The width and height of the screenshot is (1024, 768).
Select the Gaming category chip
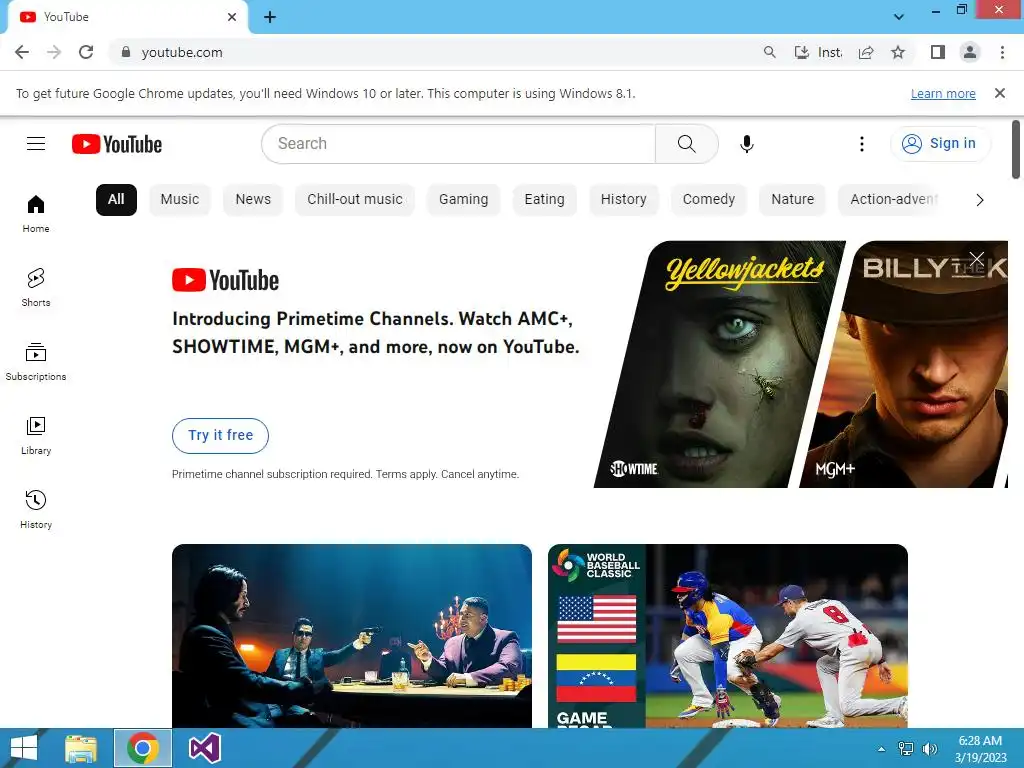[463, 200]
